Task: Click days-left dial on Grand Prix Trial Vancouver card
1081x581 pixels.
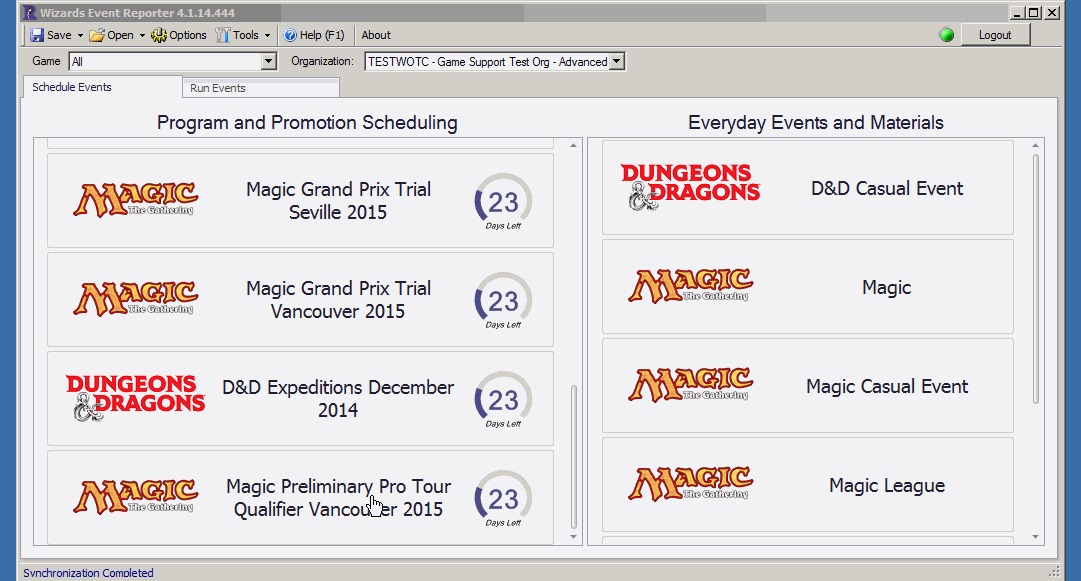Action: pos(503,300)
